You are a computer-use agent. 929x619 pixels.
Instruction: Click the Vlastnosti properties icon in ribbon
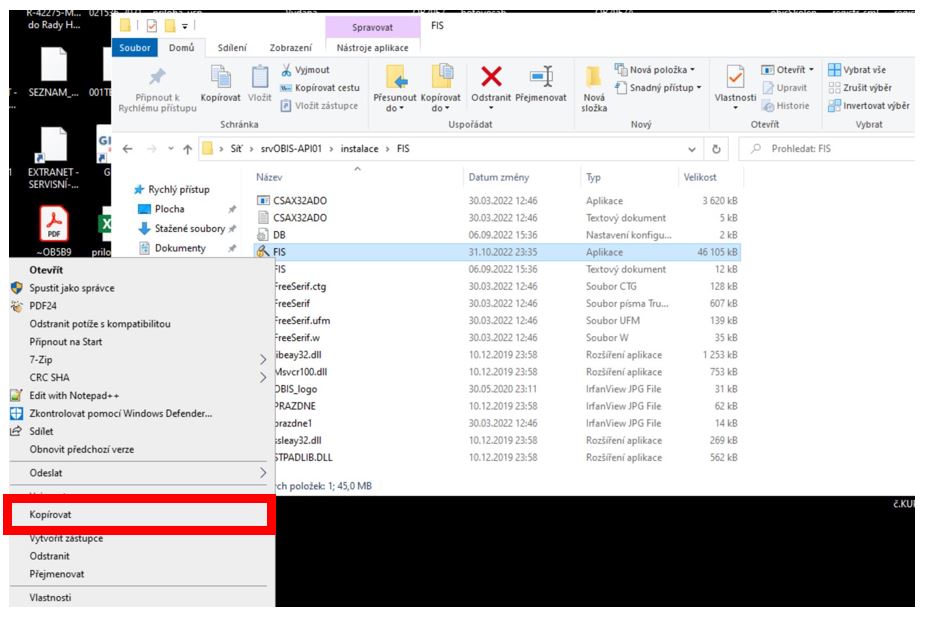click(734, 76)
